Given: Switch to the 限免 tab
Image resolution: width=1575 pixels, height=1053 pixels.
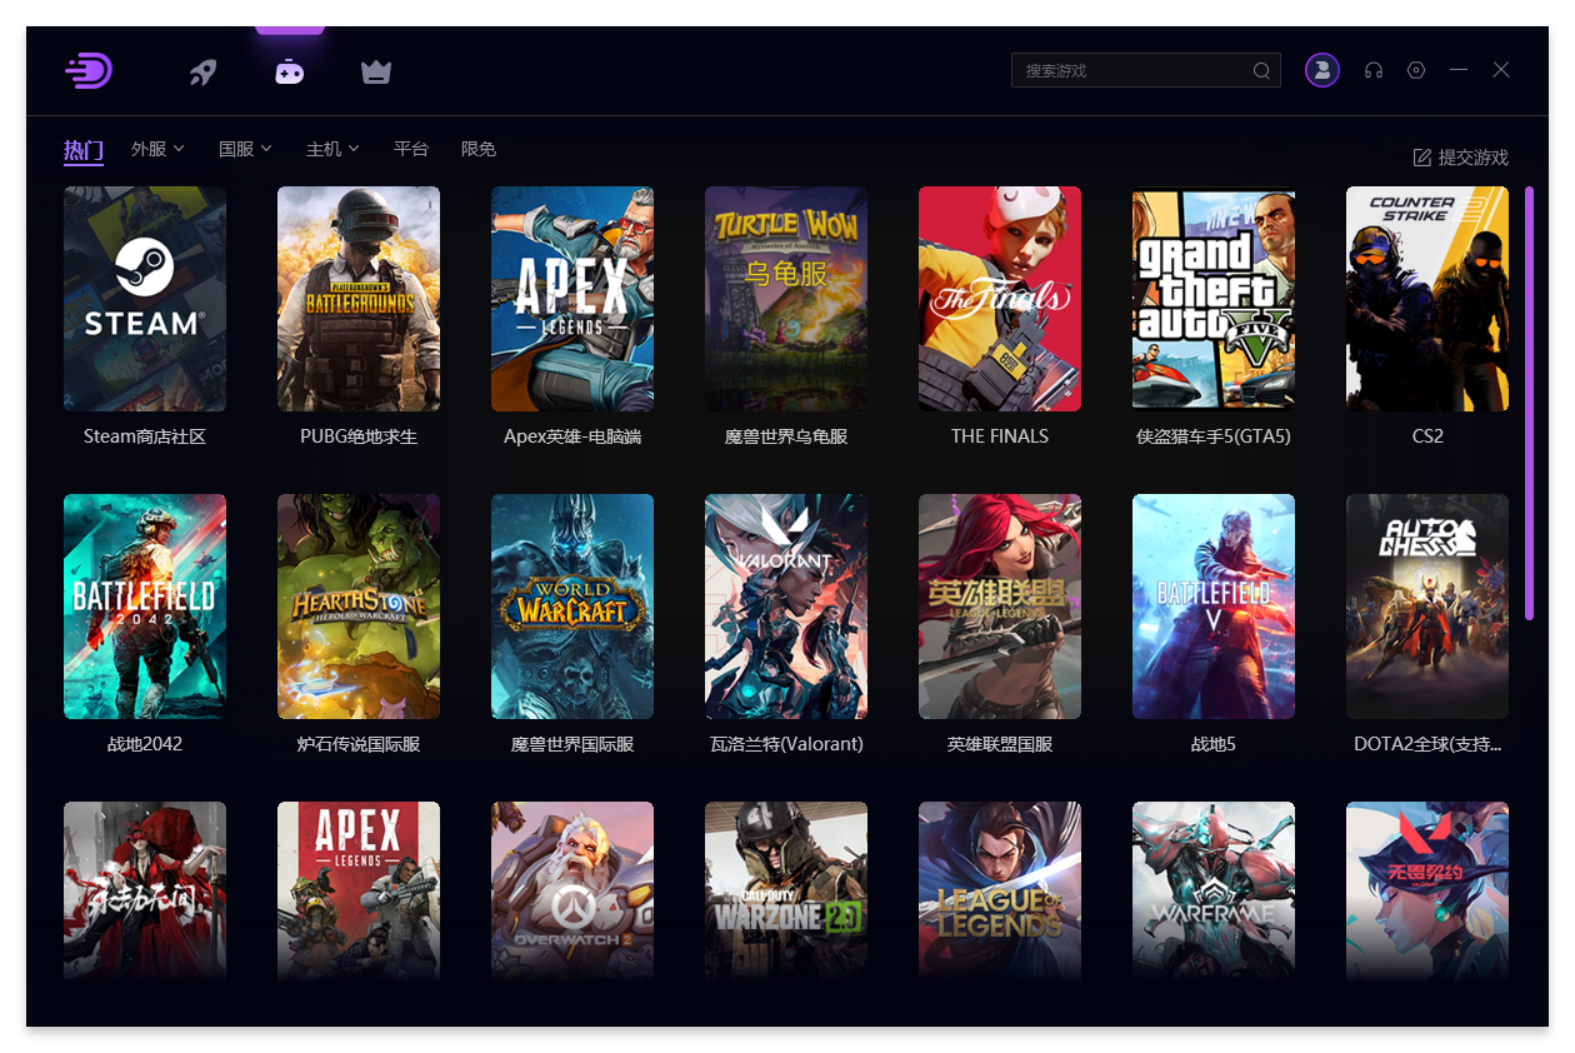Looking at the screenshot, I should 478,149.
